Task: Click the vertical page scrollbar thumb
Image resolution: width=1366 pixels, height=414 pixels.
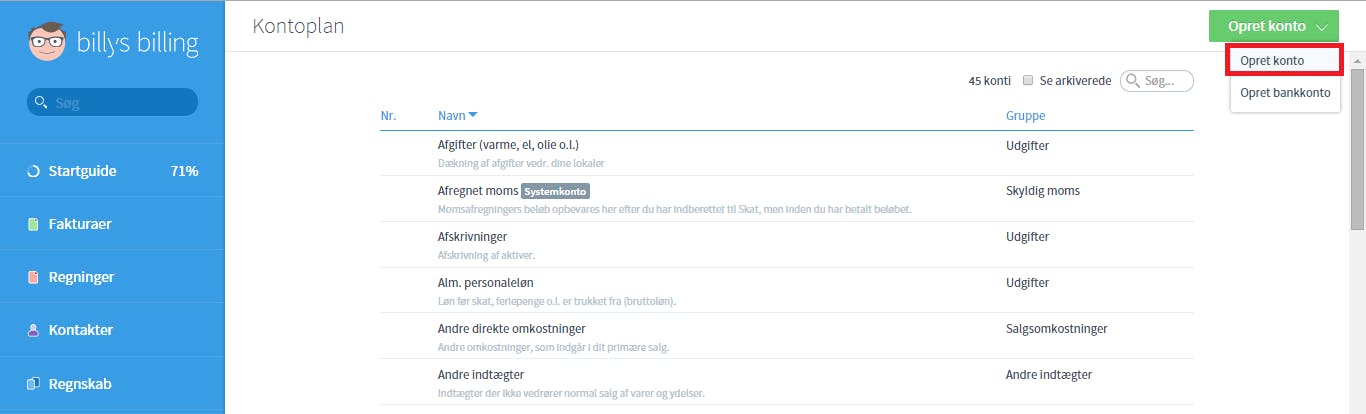Action: coord(1358,149)
